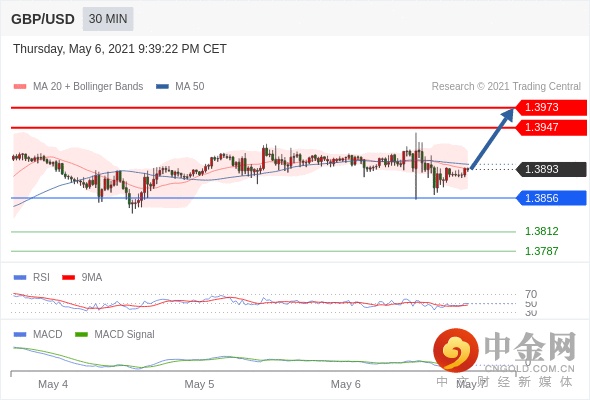Click the MACD Signal green legend swatch
The width and height of the screenshot is (590, 400).
(x=81, y=335)
